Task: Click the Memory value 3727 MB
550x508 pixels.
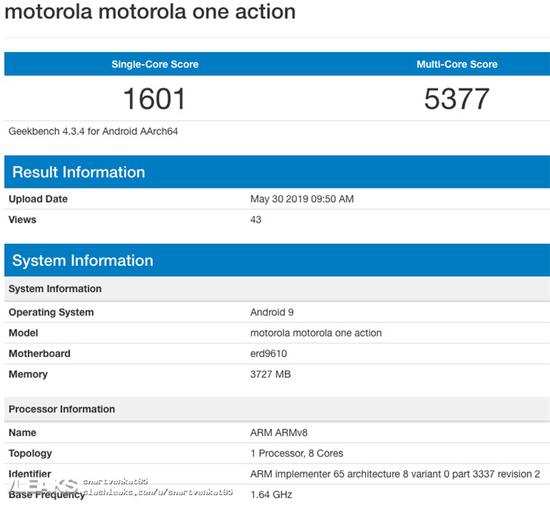Action: point(270,374)
